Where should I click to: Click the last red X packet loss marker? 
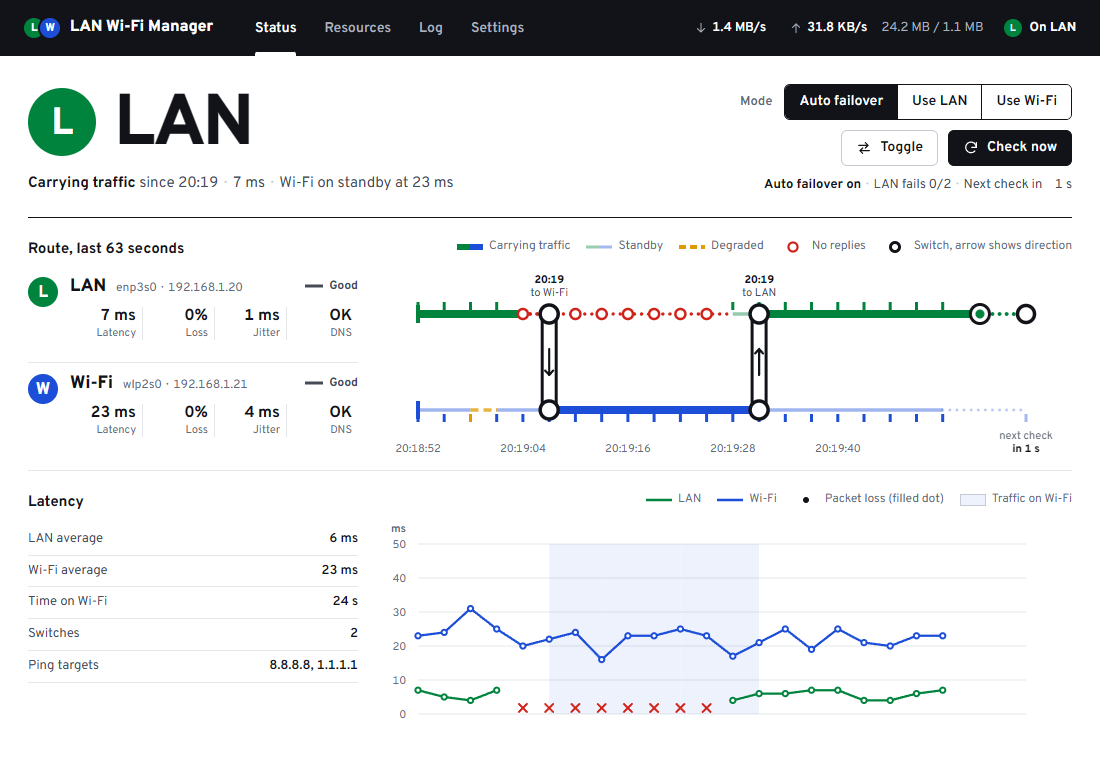(706, 708)
